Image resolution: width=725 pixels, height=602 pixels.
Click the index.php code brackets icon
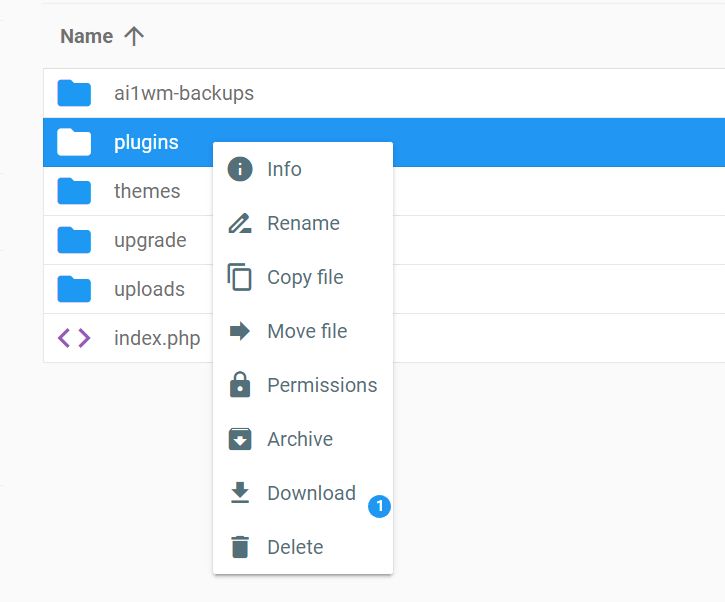74,338
